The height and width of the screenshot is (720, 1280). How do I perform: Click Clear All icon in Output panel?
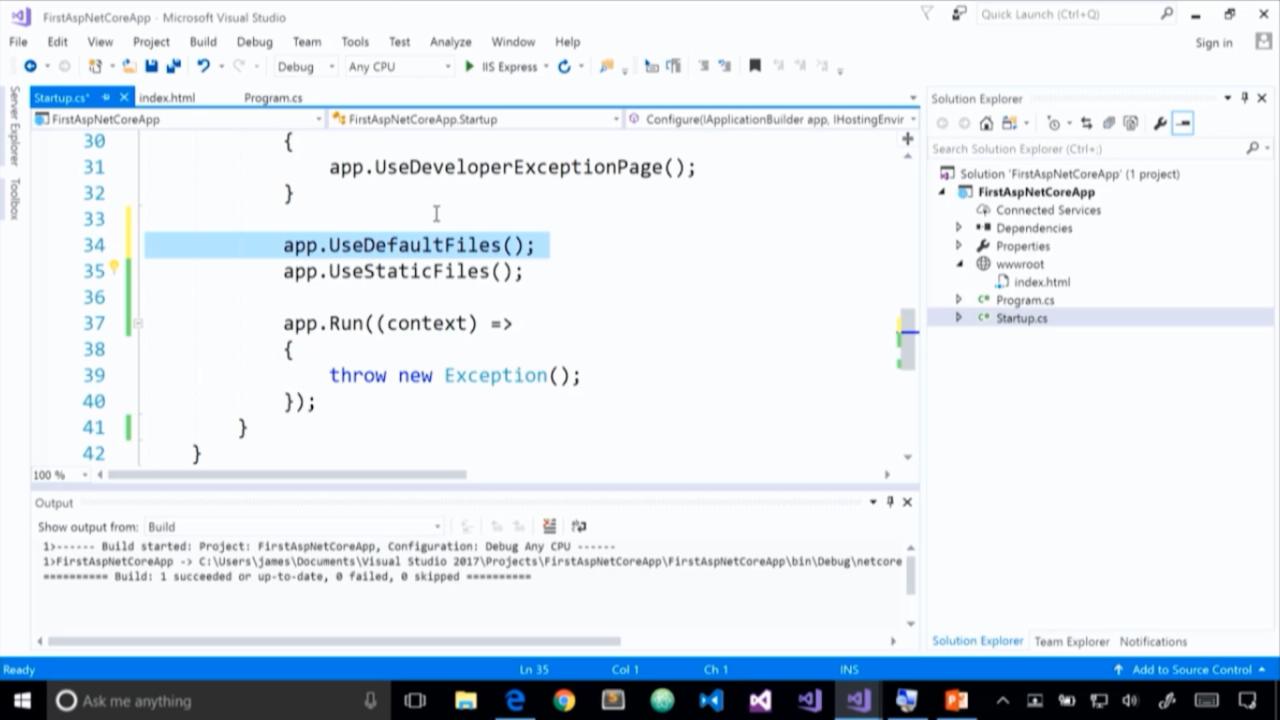coord(549,526)
